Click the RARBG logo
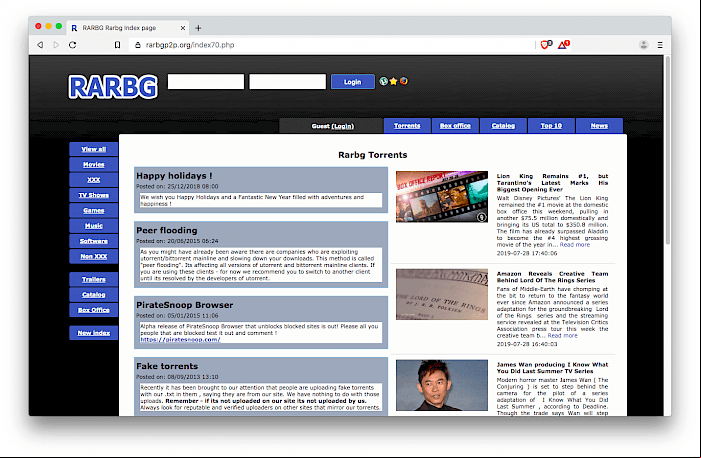The width and height of the screenshot is (701, 458). [x=113, y=87]
